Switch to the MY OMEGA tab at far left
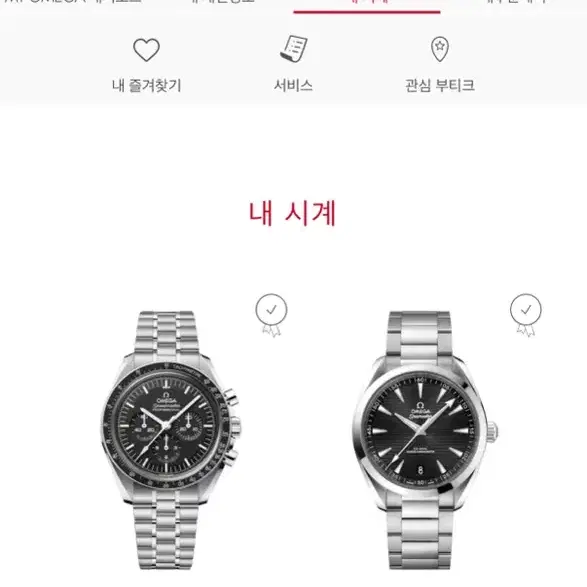Viewport: 587px width, 587px height. coord(73,3)
